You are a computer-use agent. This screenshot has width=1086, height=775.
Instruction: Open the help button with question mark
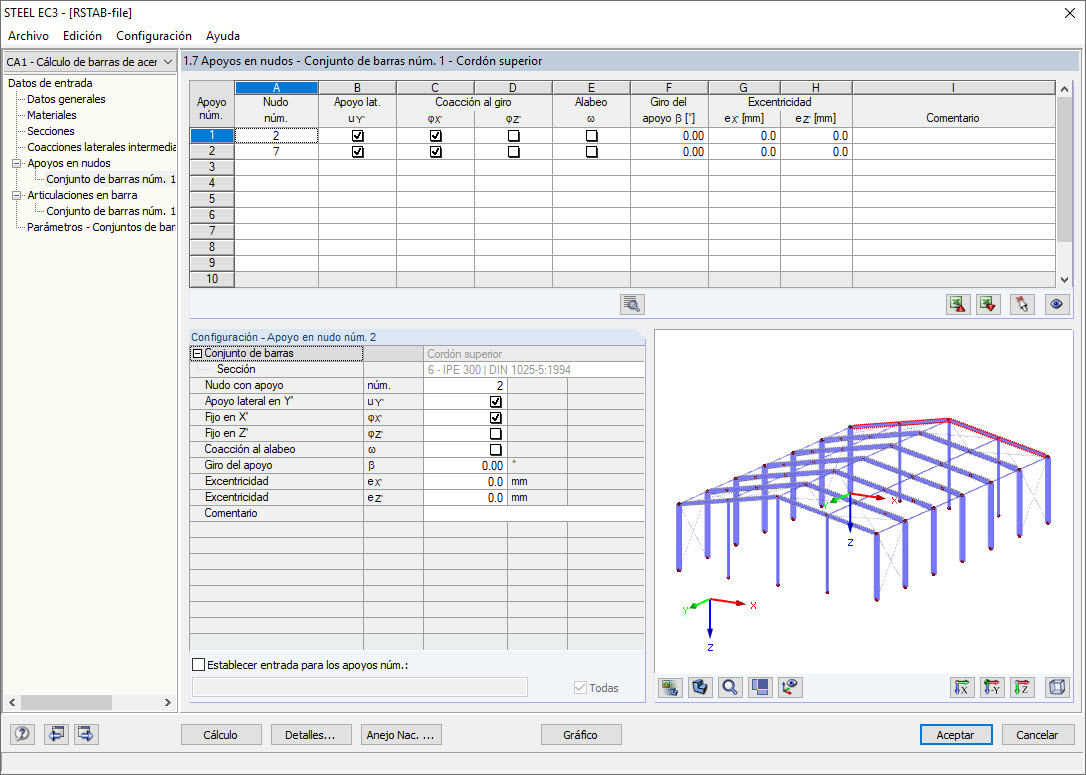pyautogui.click(x=22, y=734)
